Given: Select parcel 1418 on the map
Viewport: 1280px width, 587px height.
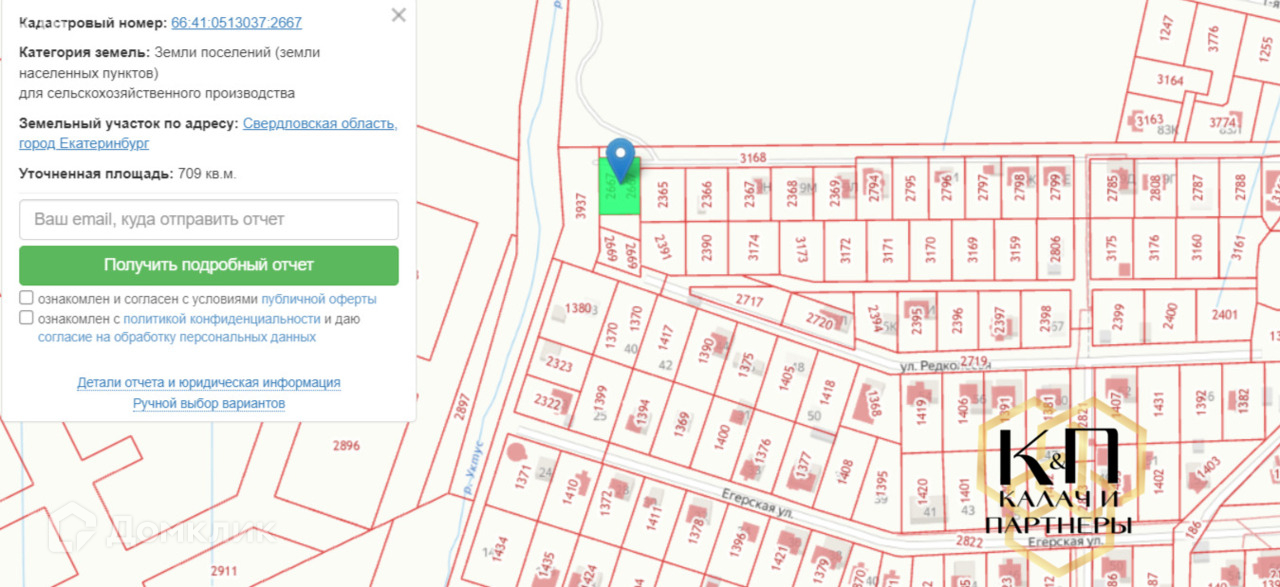Looking at the screenshot, I should [827, 394].
